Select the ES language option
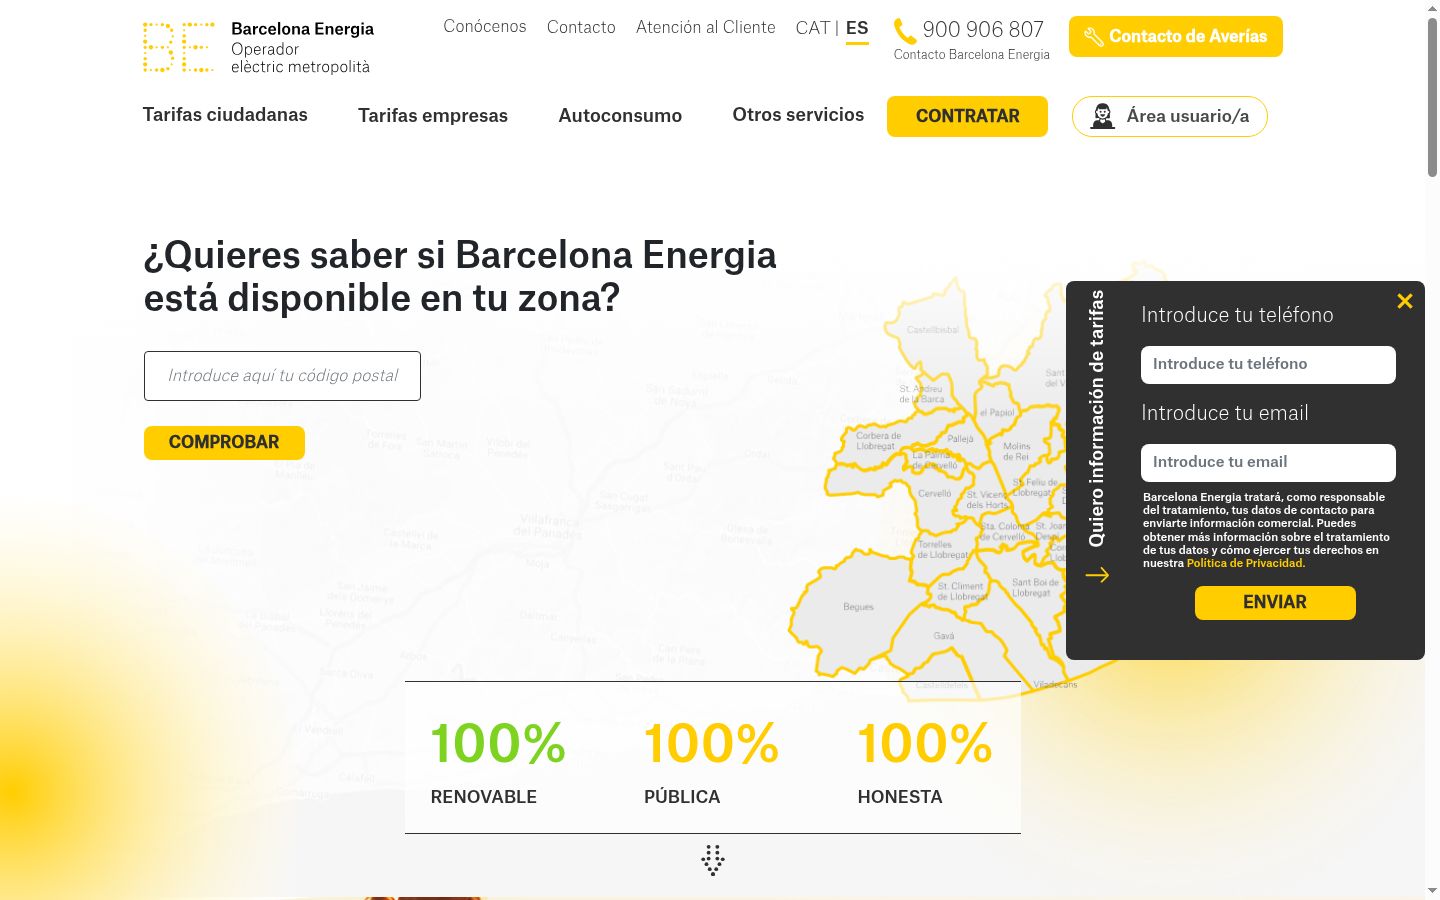This screenshot has width=1440, height=900. (x=857, y=29)
